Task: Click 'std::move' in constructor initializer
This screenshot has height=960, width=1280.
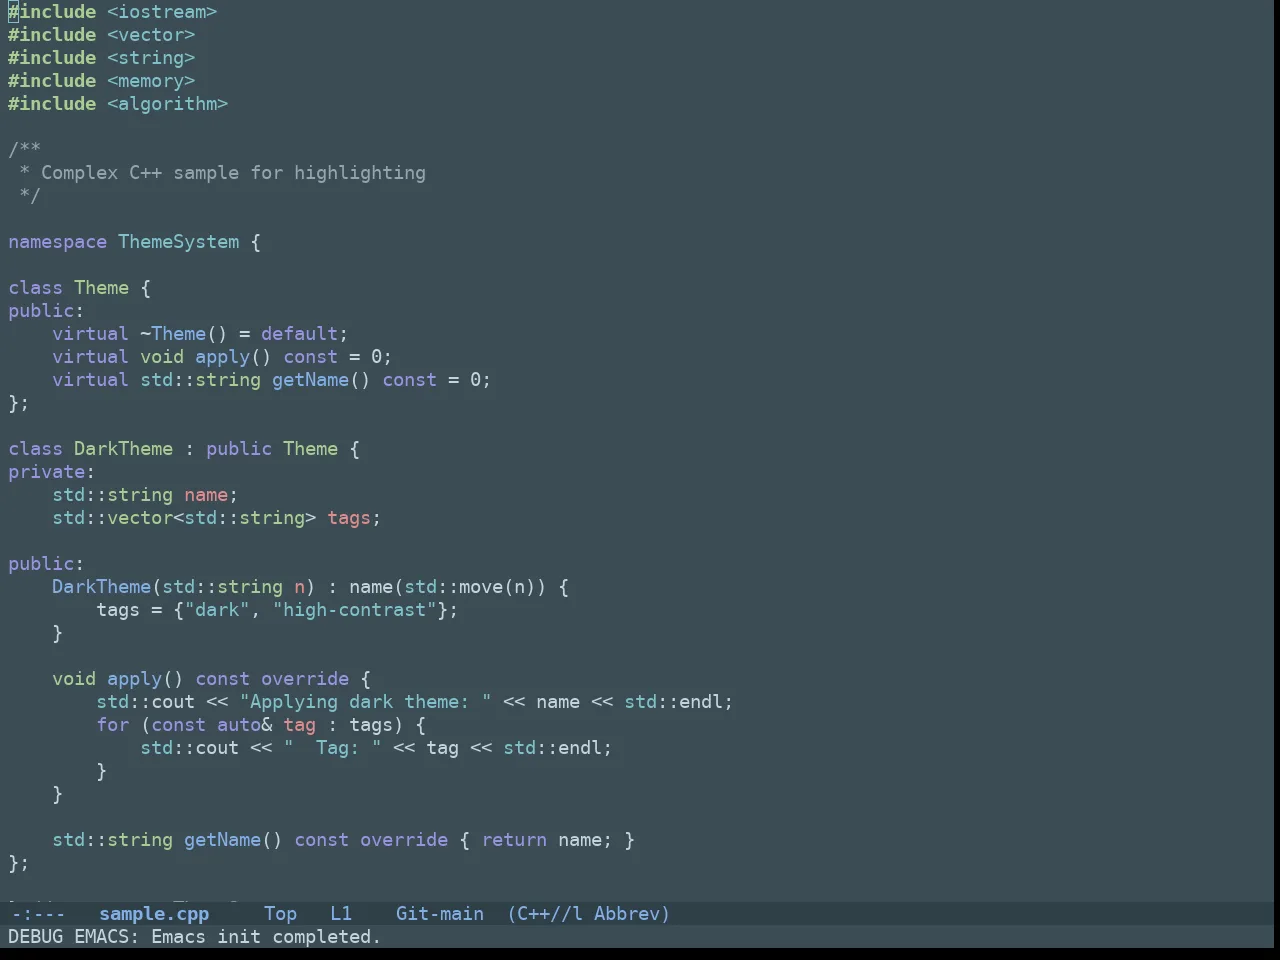Action: pos(453,587)
